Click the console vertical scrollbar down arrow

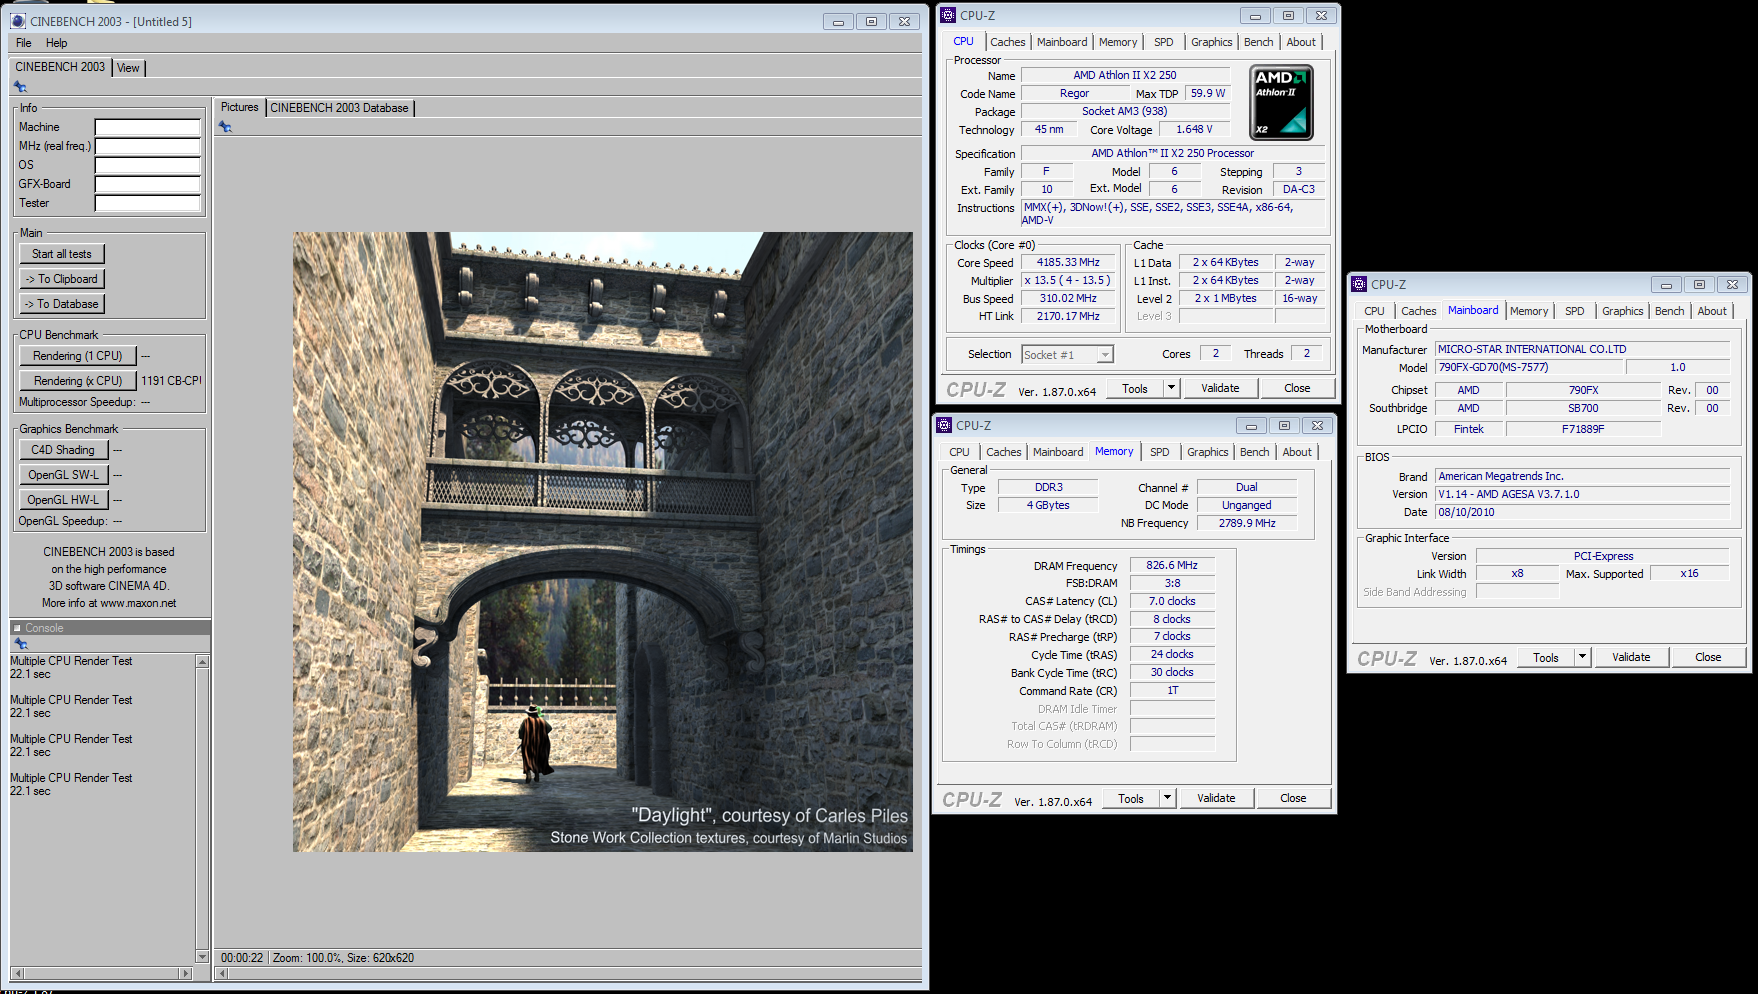(202, 957)
